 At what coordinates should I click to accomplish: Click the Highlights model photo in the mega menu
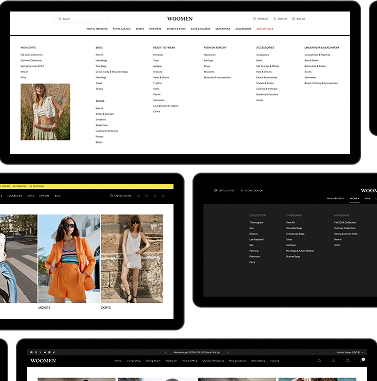tap(45, 112)
